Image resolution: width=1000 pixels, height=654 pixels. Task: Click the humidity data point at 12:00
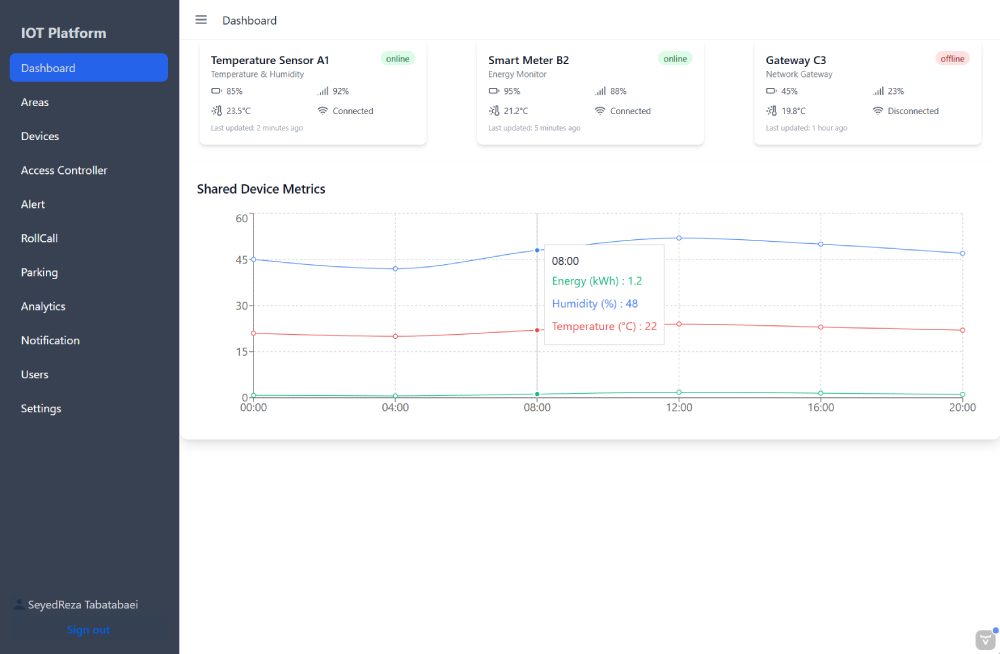[x=679, y=238]
